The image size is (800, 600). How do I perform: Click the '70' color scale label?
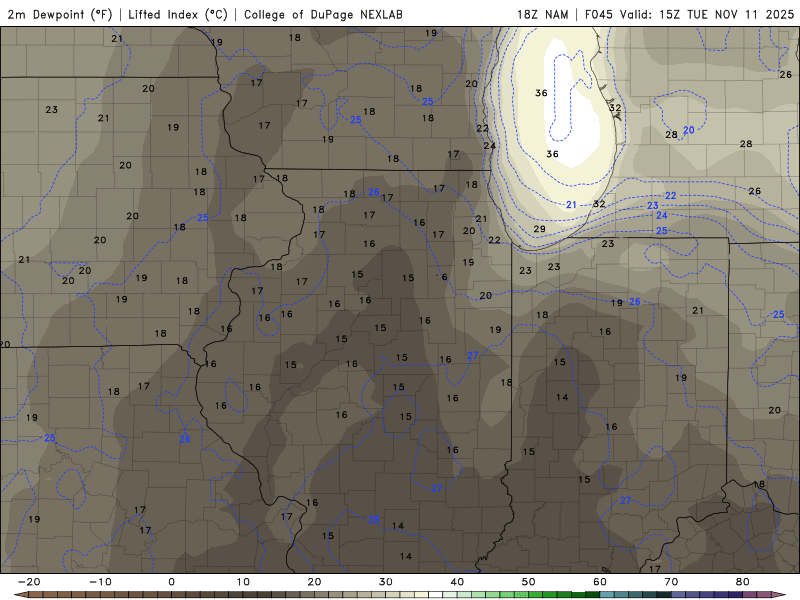click(x=671, y=582)
